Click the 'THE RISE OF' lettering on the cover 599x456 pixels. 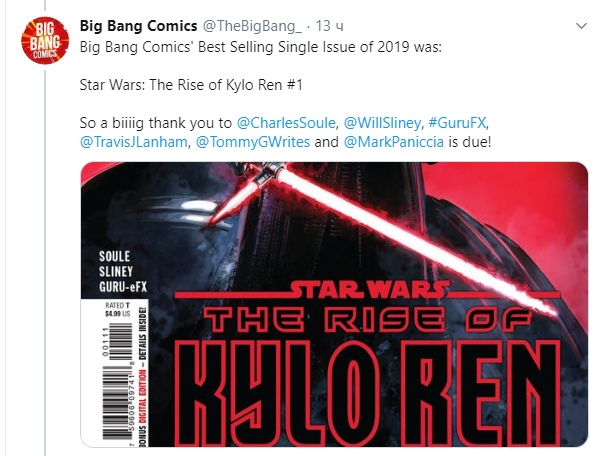coord(367,320)
